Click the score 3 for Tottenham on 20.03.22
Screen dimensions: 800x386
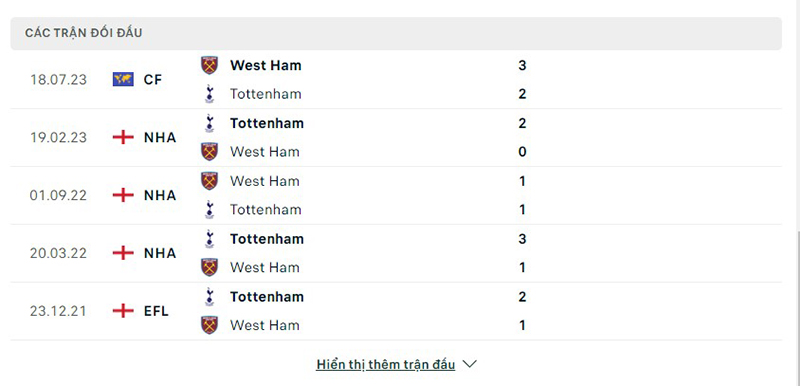point(522,239)
